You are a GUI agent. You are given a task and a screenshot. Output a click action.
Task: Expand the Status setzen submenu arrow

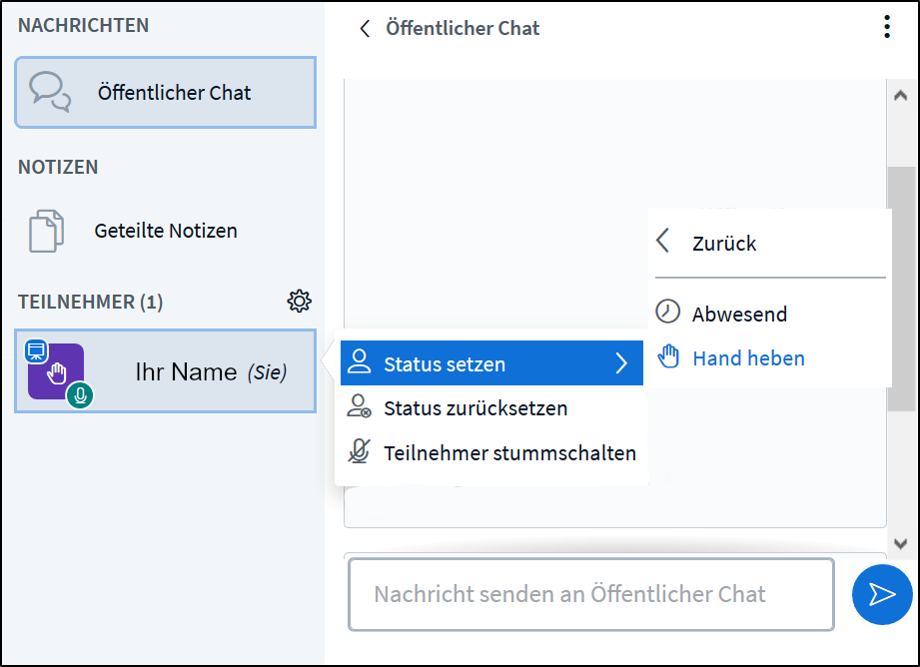tap(621, 364)
